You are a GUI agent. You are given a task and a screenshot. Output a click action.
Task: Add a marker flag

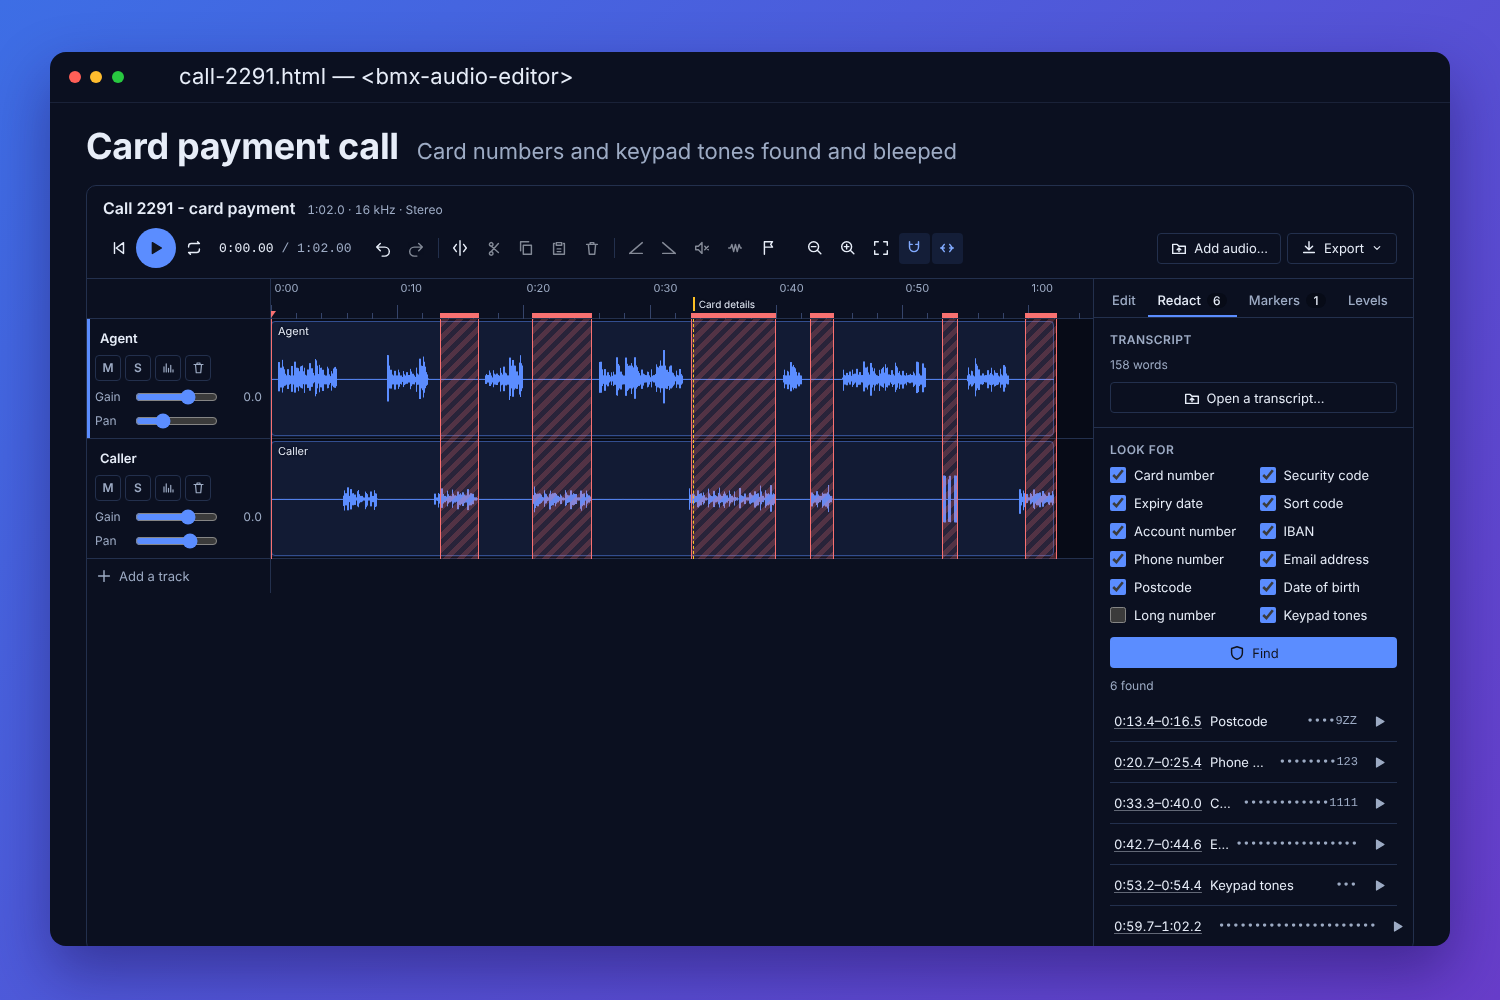tap(768, 248)
